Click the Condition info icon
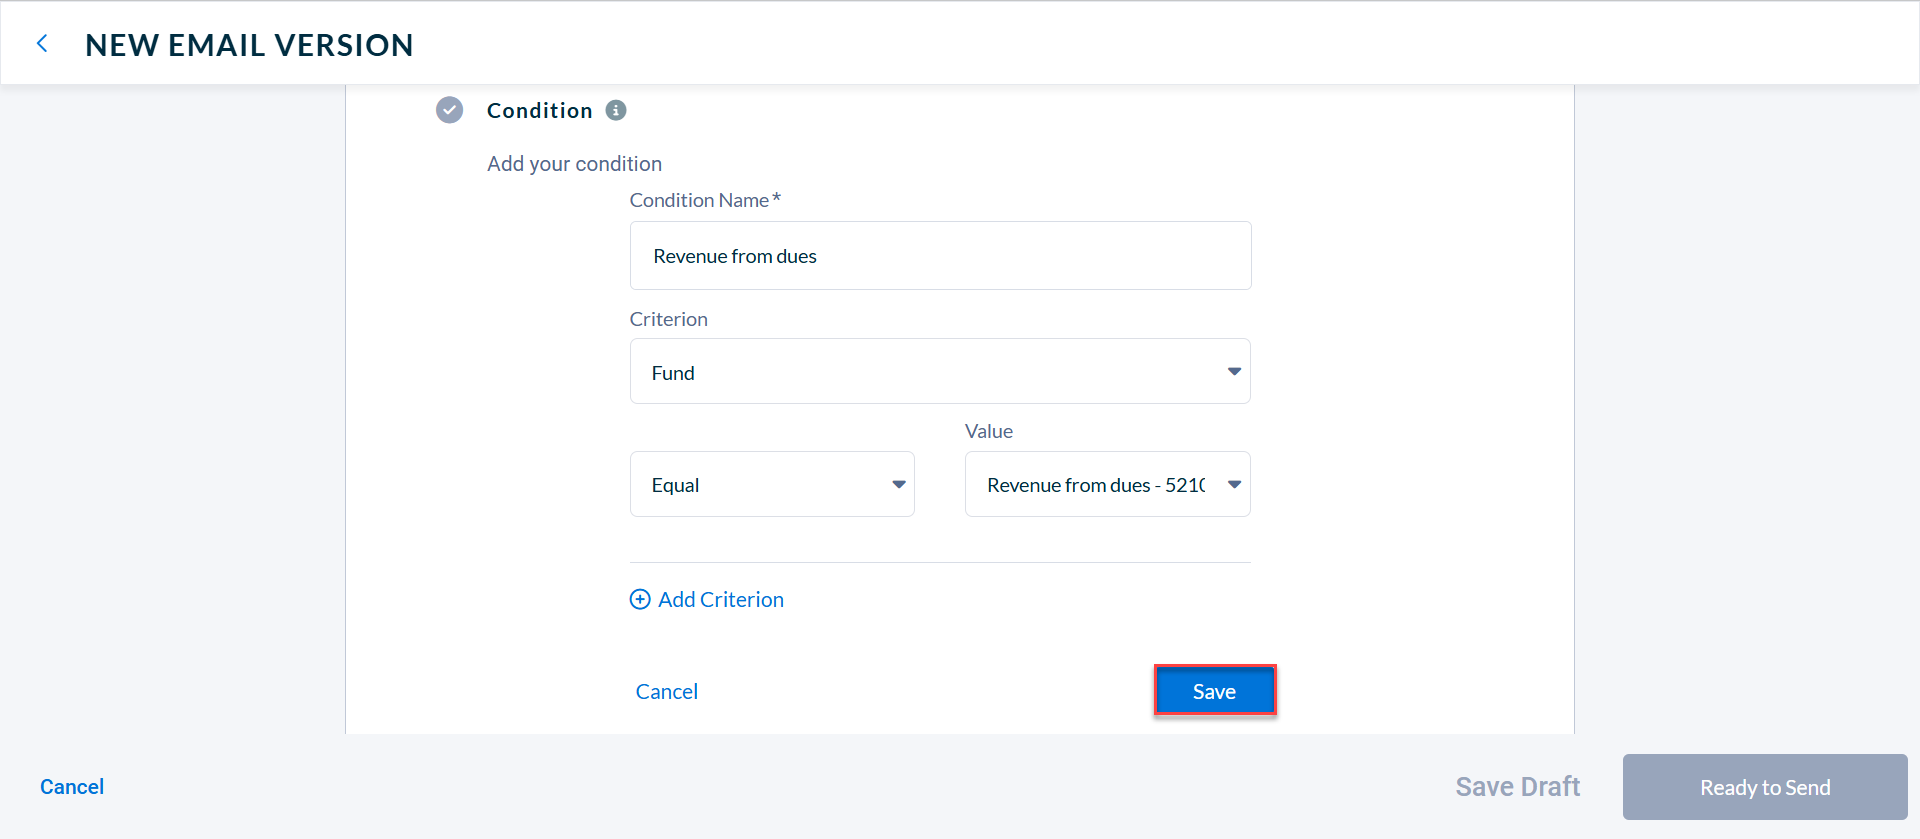 pyautogui.click(x=616, y=110)
